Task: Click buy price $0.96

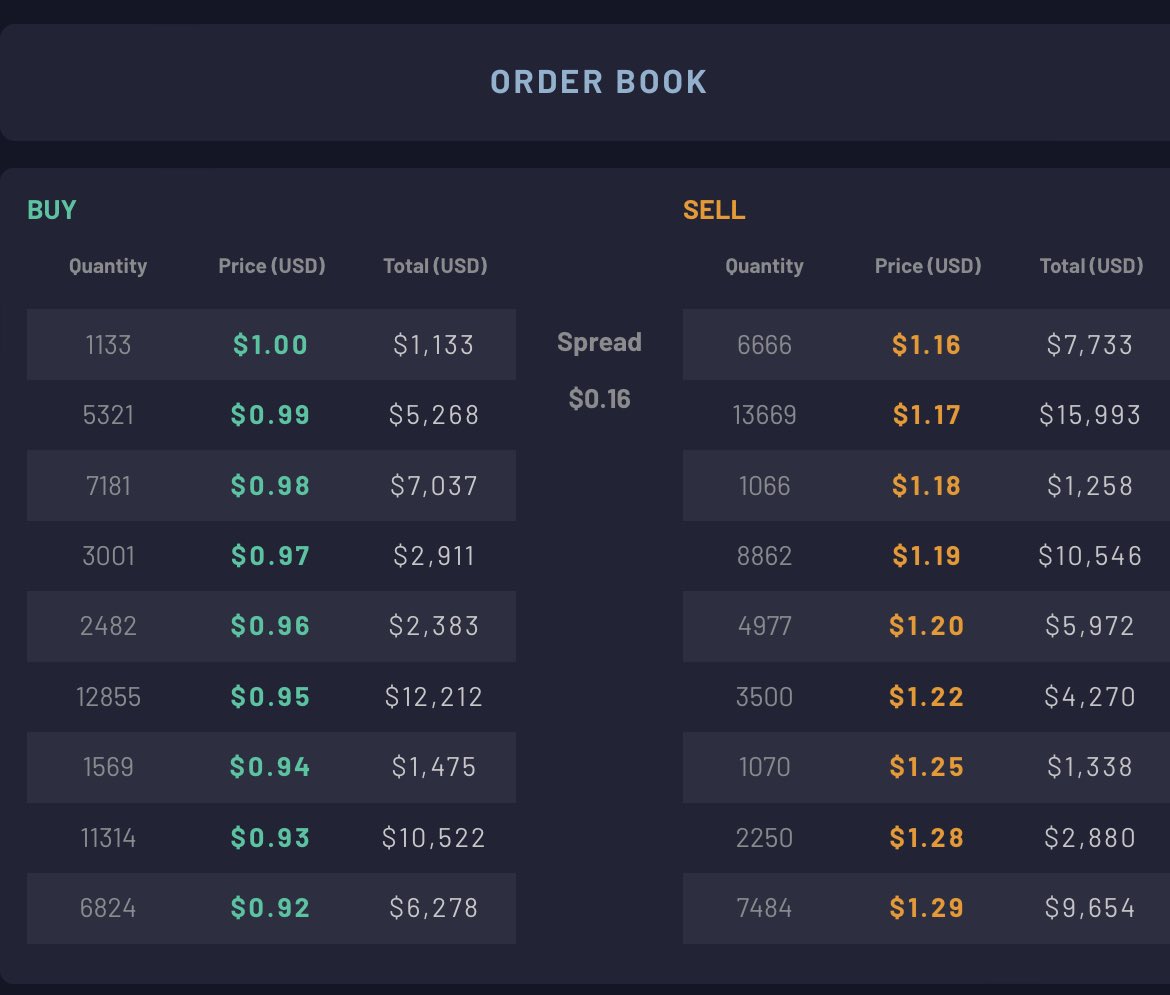Action: click(270, 626)
